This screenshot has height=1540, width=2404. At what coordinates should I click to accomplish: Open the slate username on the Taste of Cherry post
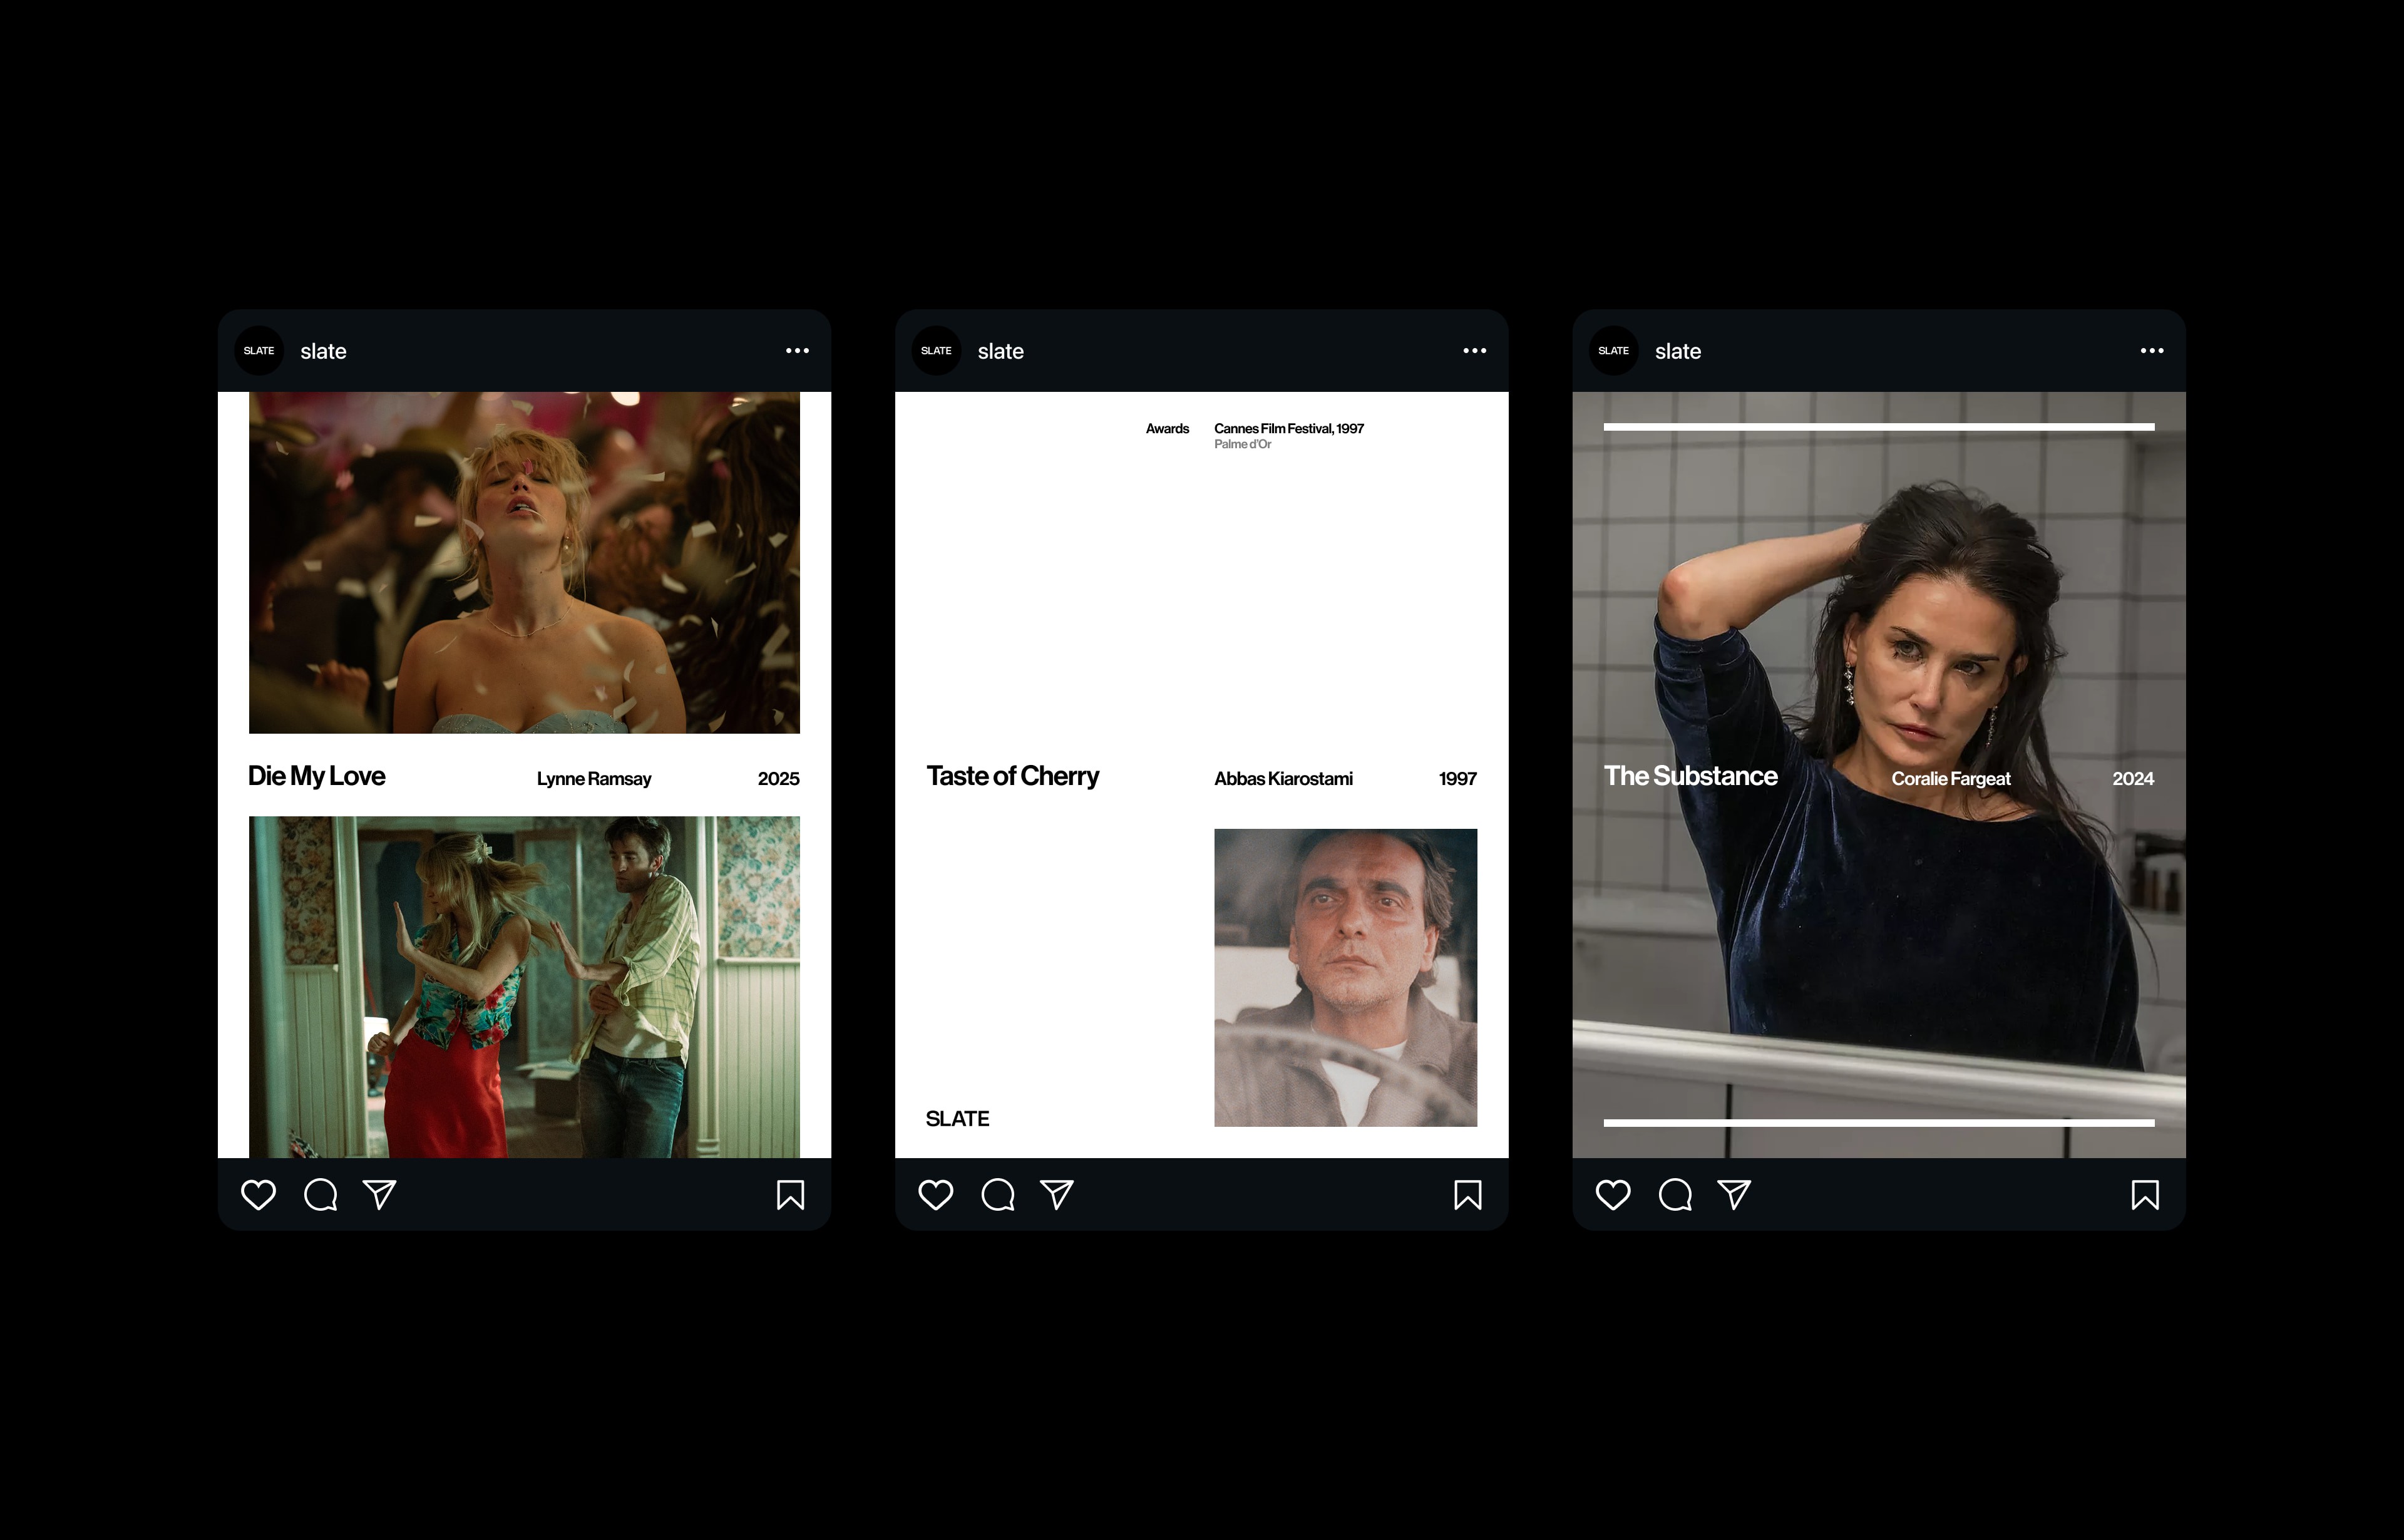pos(1000,352)
